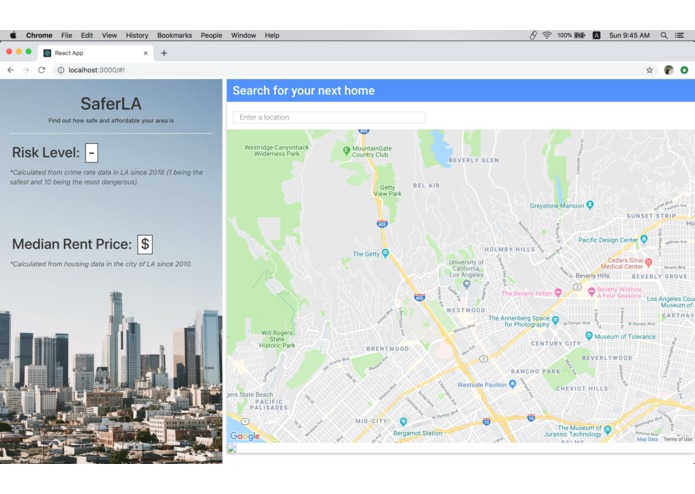Close the React App tab

(x=146, y=53)
